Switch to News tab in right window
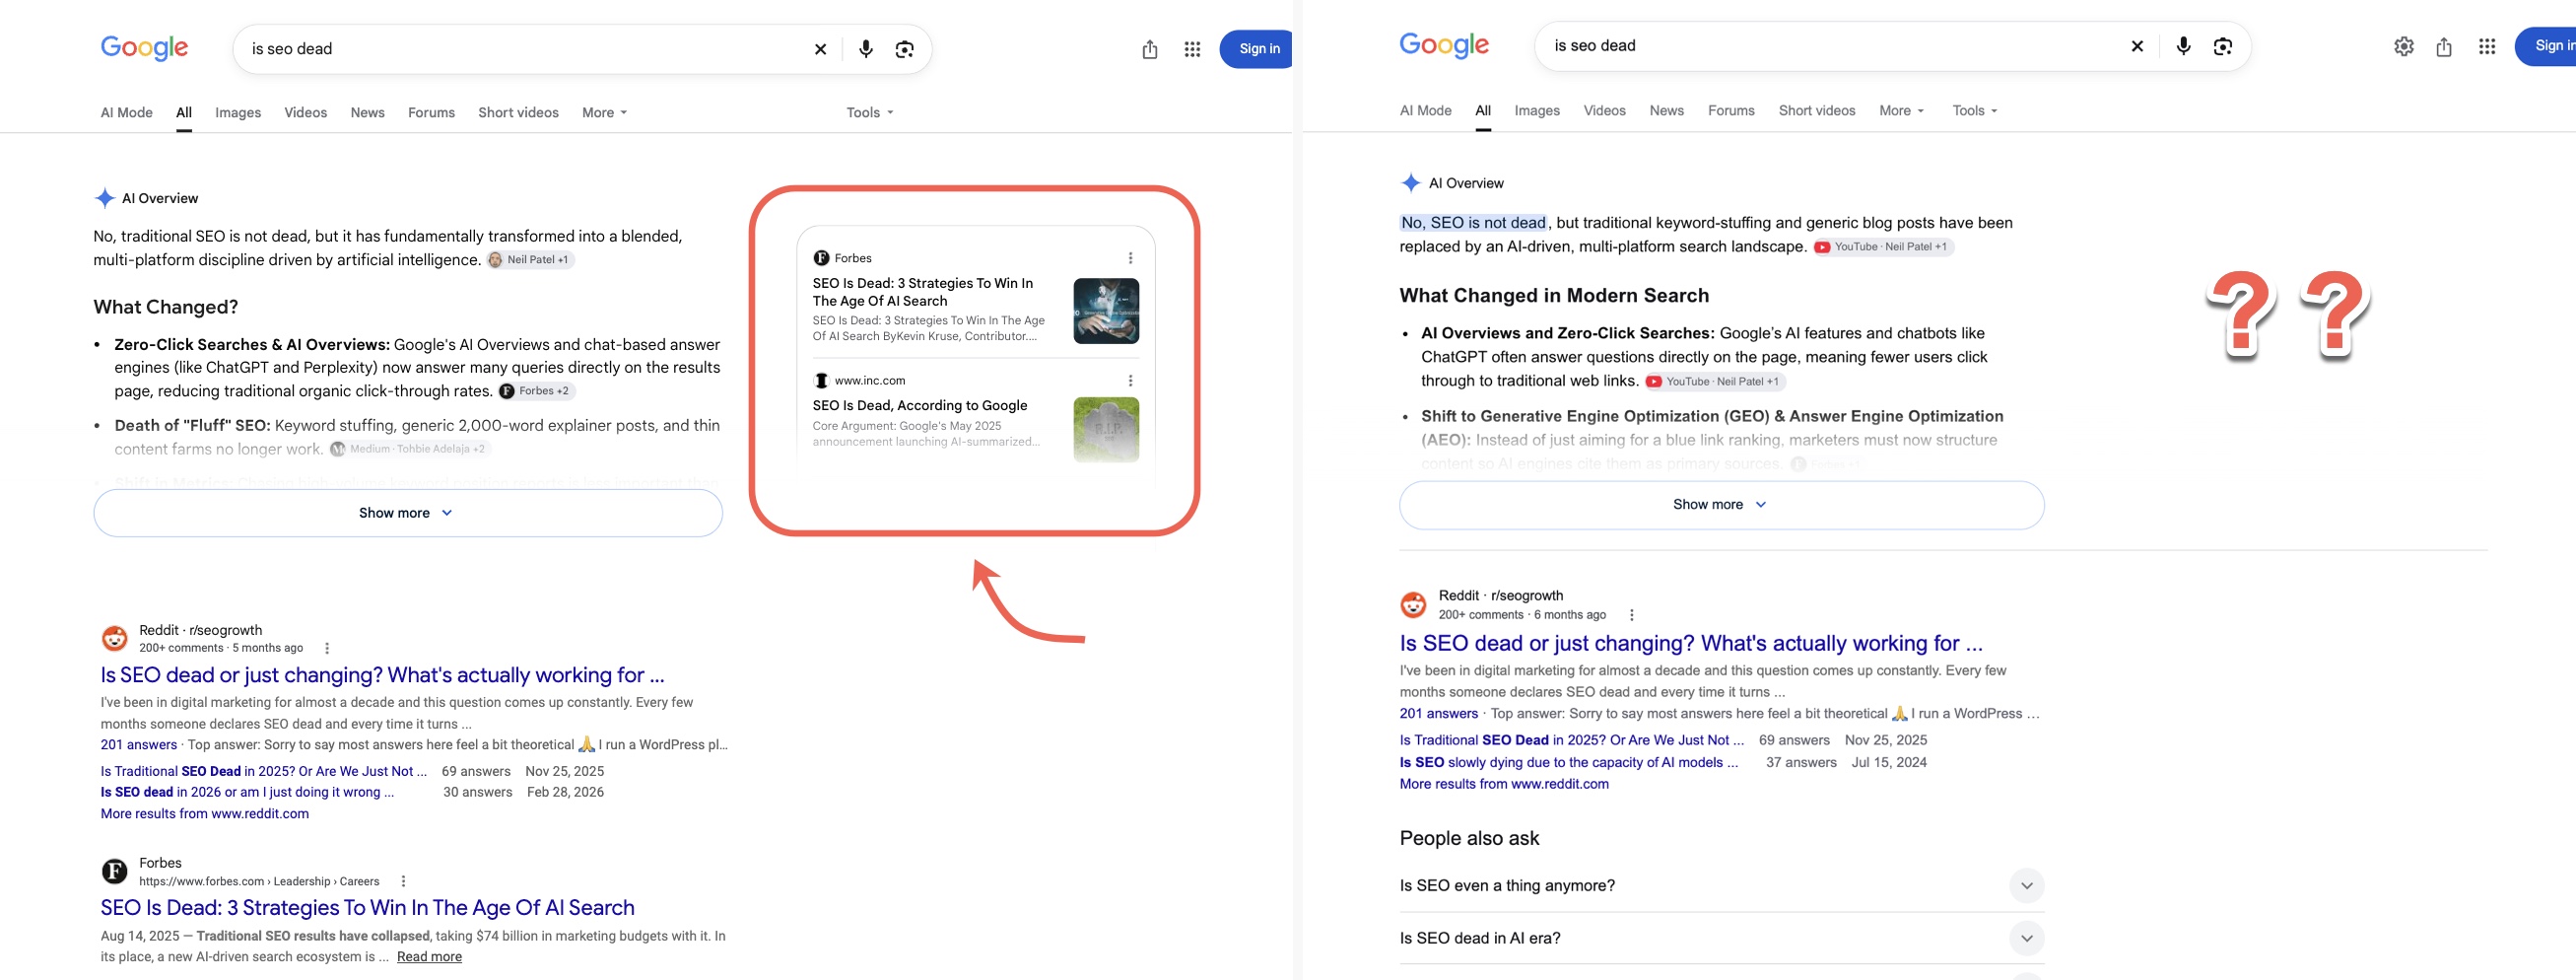The width and height of the screenshot is (2576, 980). pos(1666,111)
